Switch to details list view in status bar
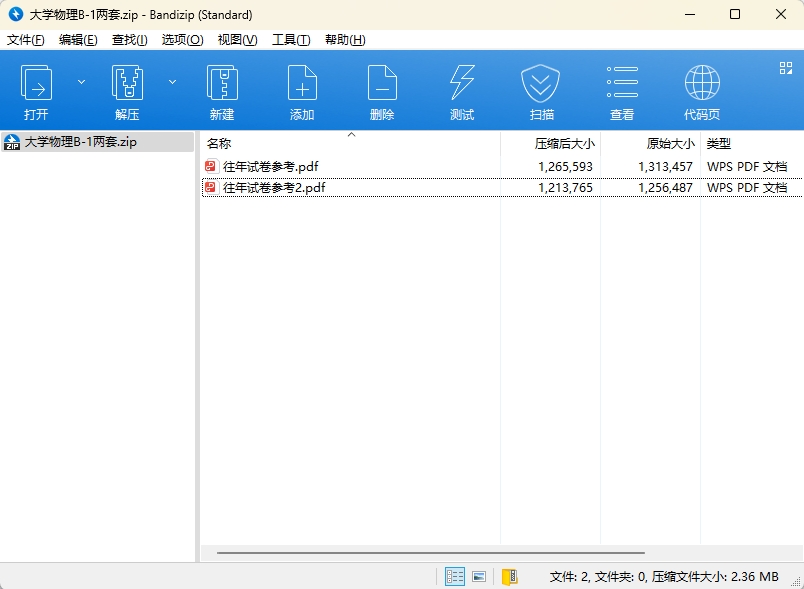The height and width of the screenshot is (589, 804). (455, 577)
